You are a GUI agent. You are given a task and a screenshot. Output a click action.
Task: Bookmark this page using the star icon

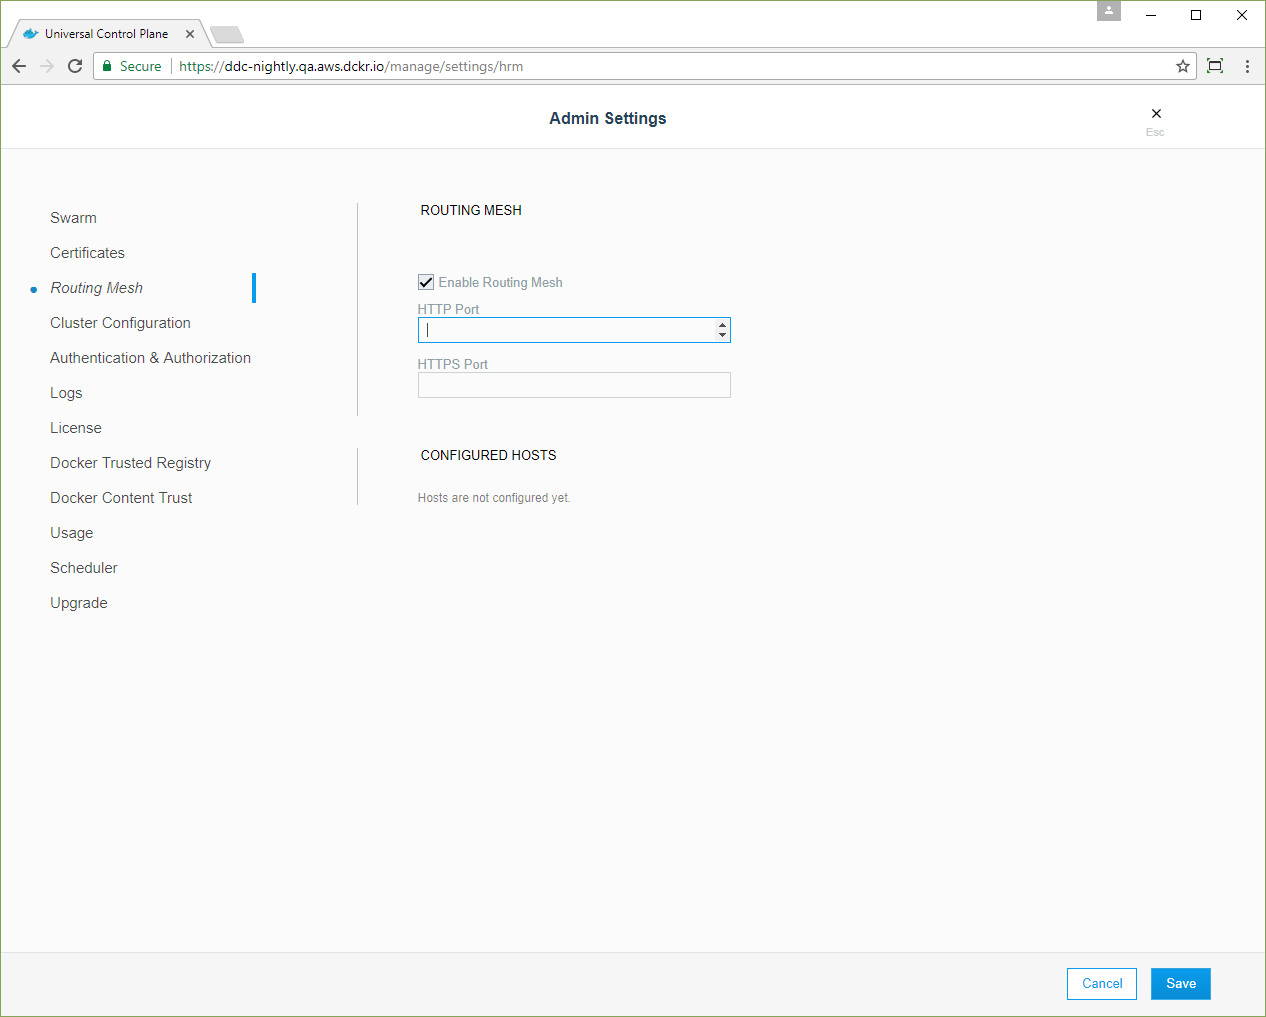[1183, 66]
